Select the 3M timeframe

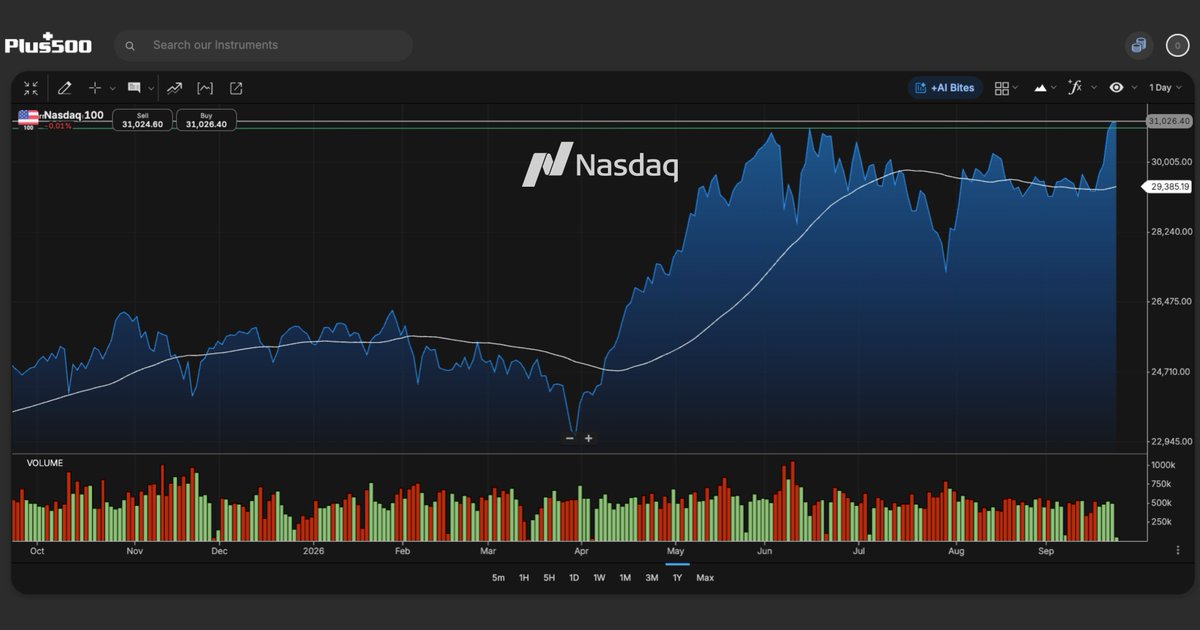[x=651, y=578]
